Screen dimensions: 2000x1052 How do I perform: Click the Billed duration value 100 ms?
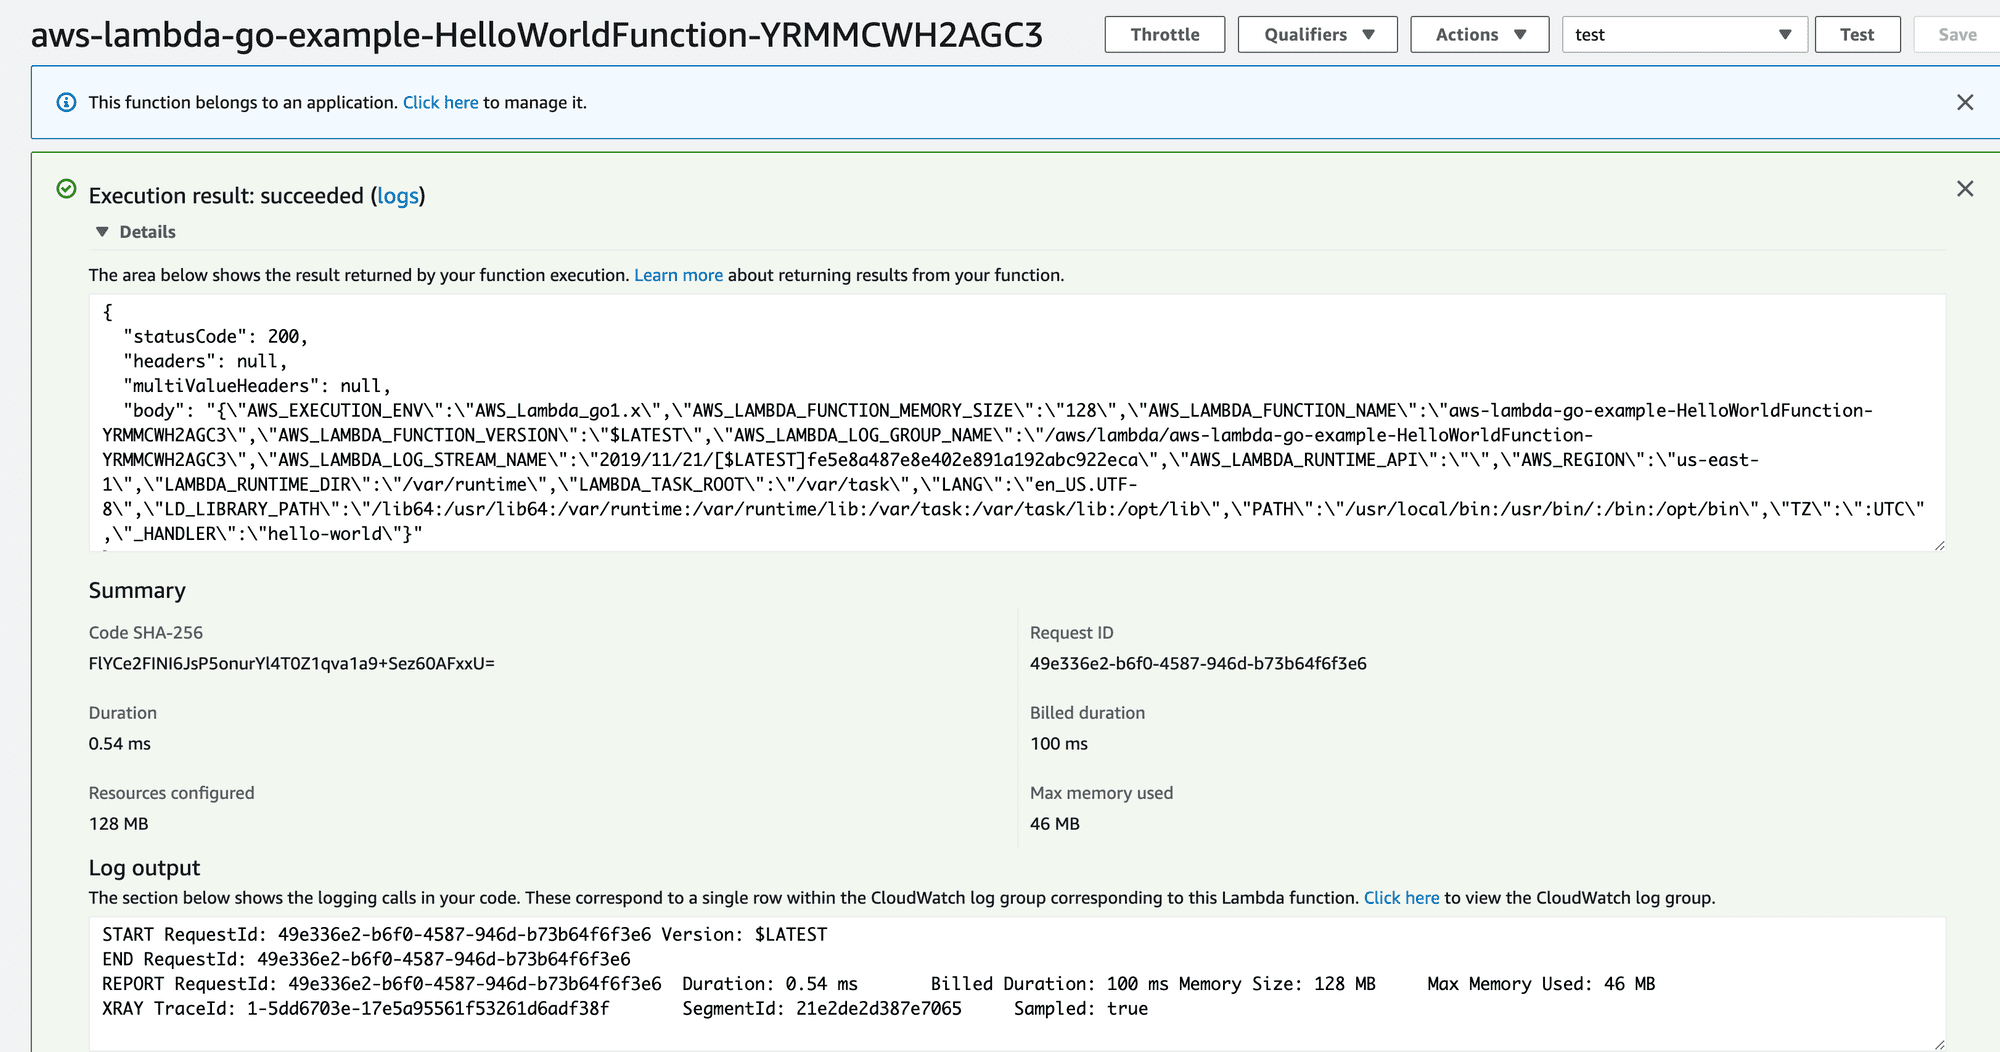[1059, 744]
